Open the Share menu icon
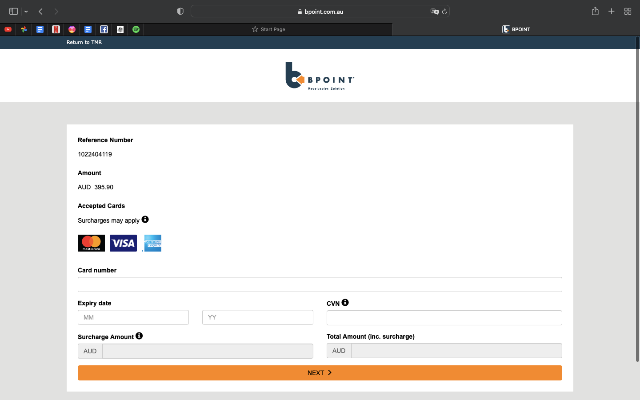The width and height of the screenshot is (640, 400). click(x=596, y=11)
